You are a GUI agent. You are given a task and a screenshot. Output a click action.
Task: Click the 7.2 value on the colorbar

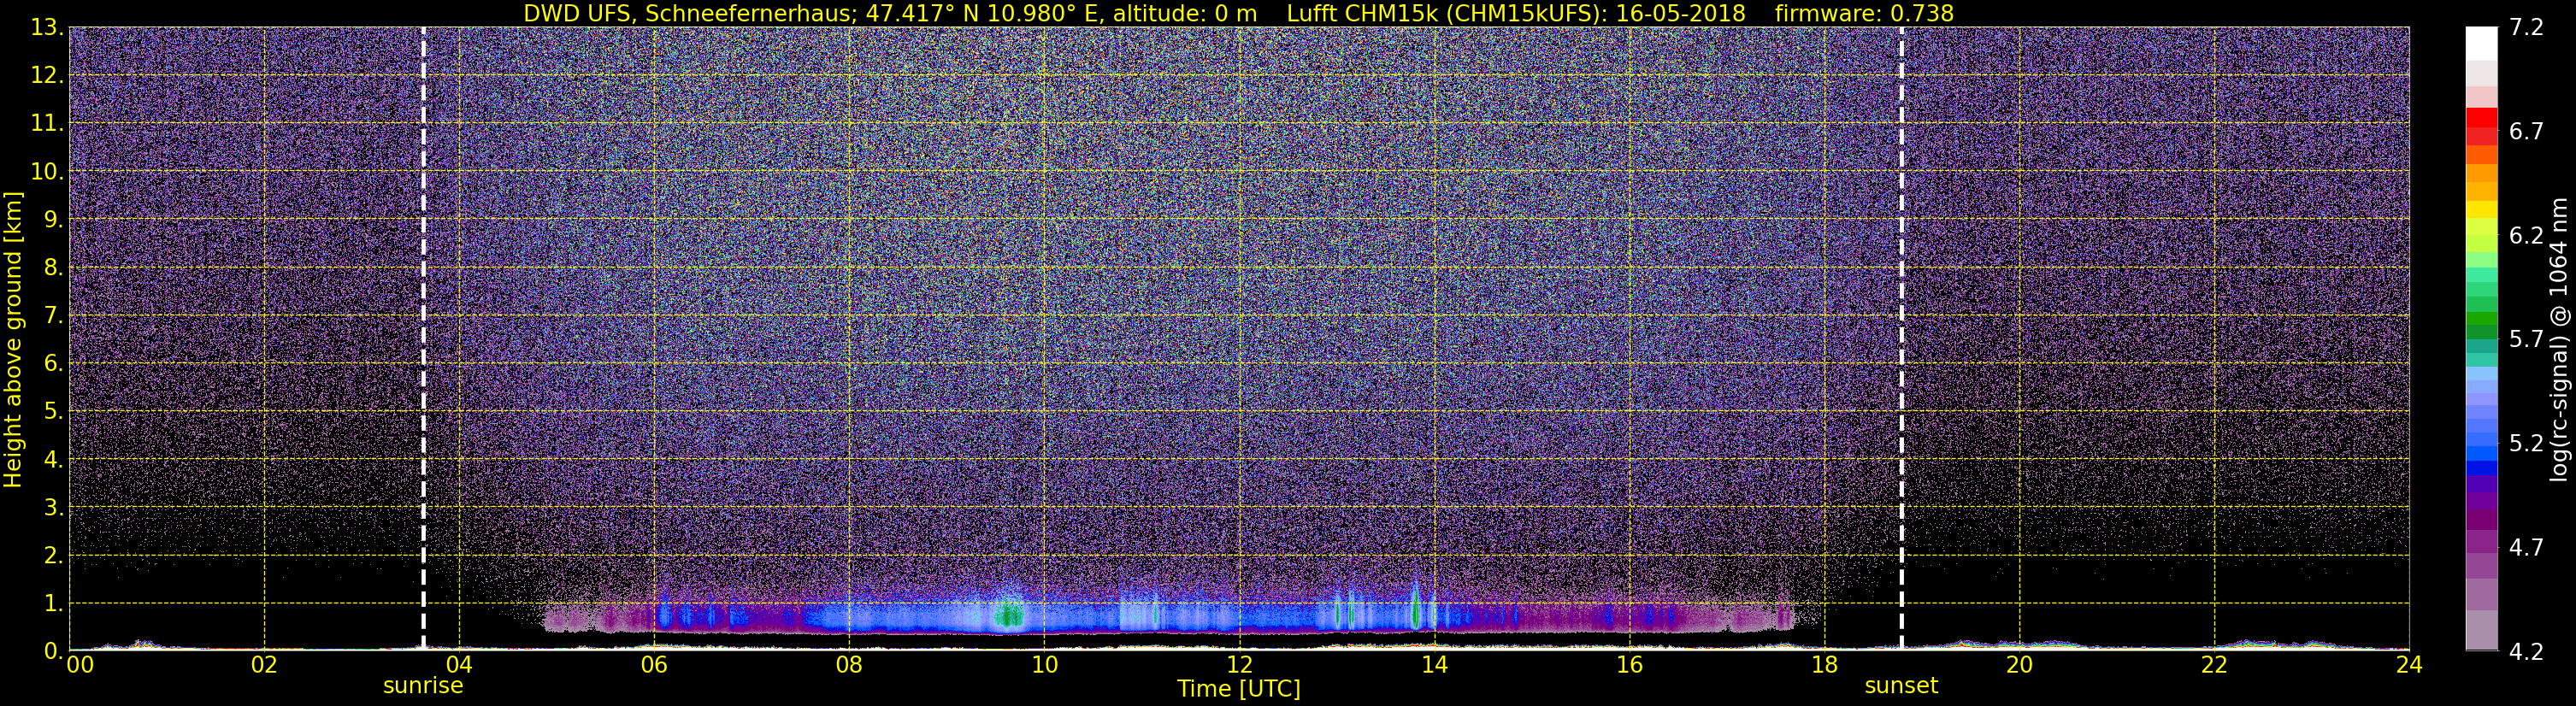pos(2526,28)
